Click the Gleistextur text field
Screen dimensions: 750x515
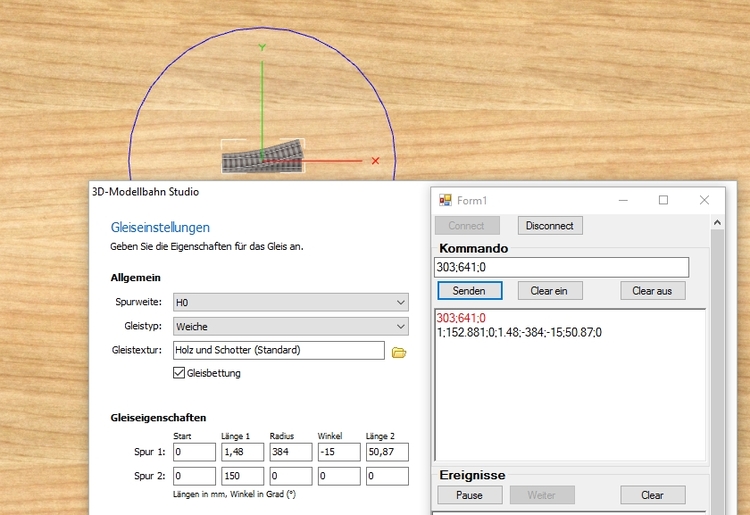click(x=277, y=350)
